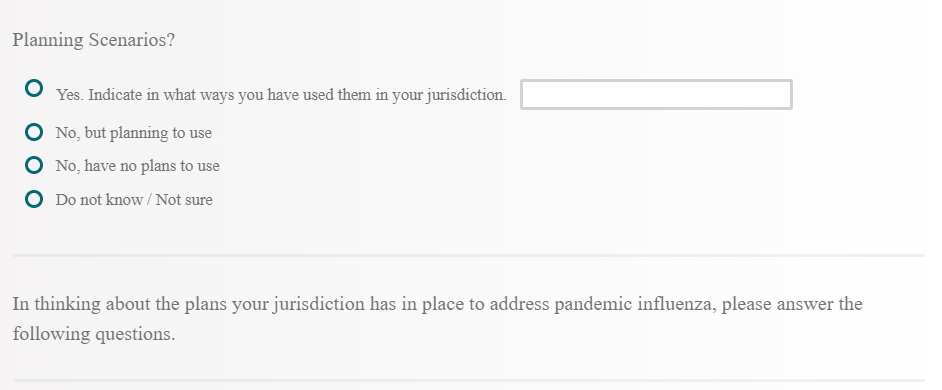Click the "Planning Scenarios?" question heading

(x=94, y=40)
